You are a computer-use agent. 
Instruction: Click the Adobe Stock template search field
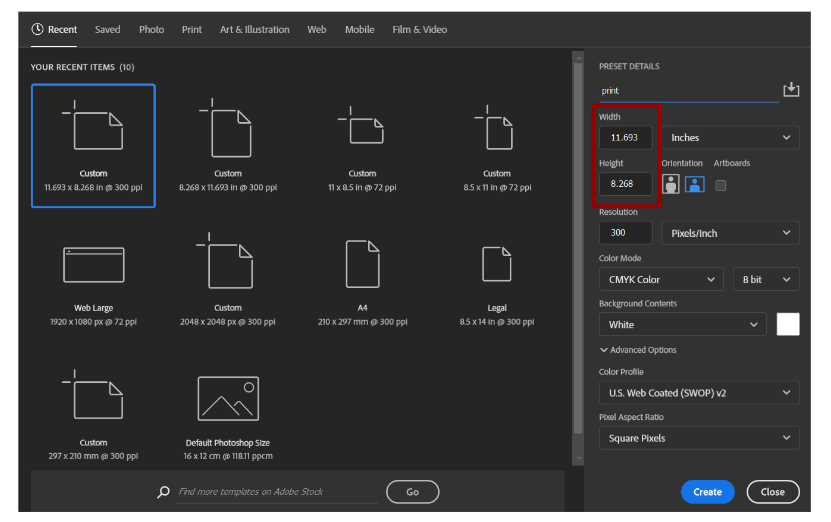(277, 492)
